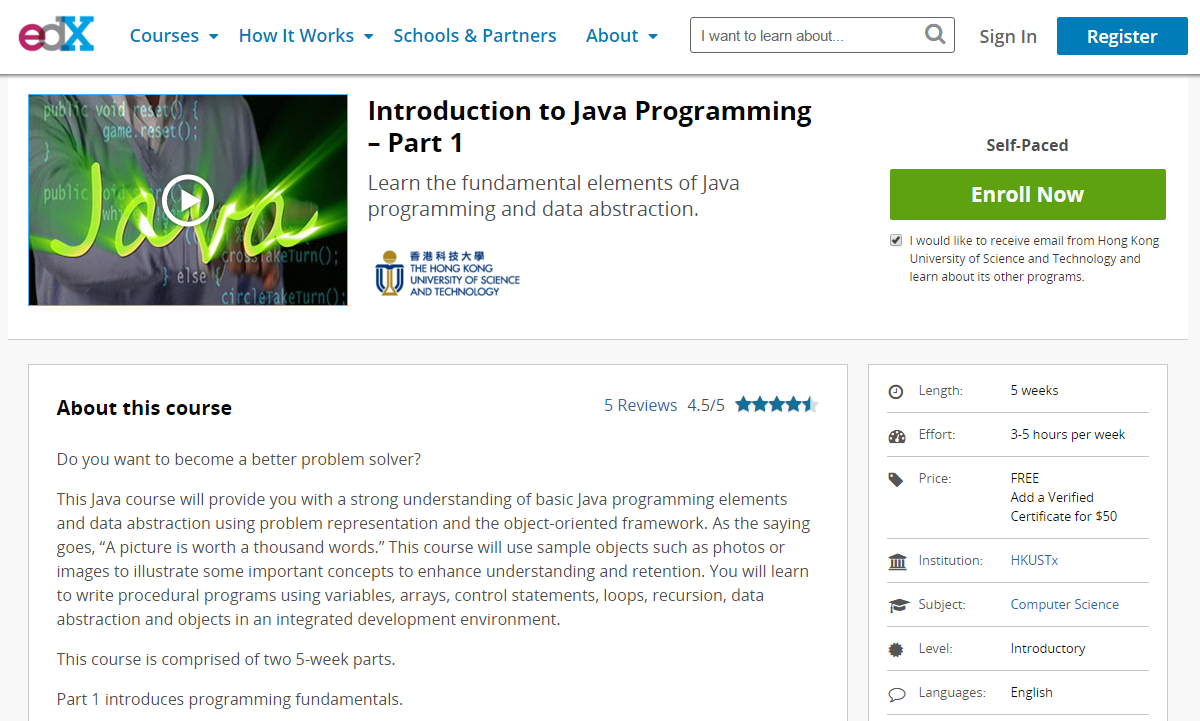Click the 'Add a Verified Certificate for $50' text

coord(1064,507)
